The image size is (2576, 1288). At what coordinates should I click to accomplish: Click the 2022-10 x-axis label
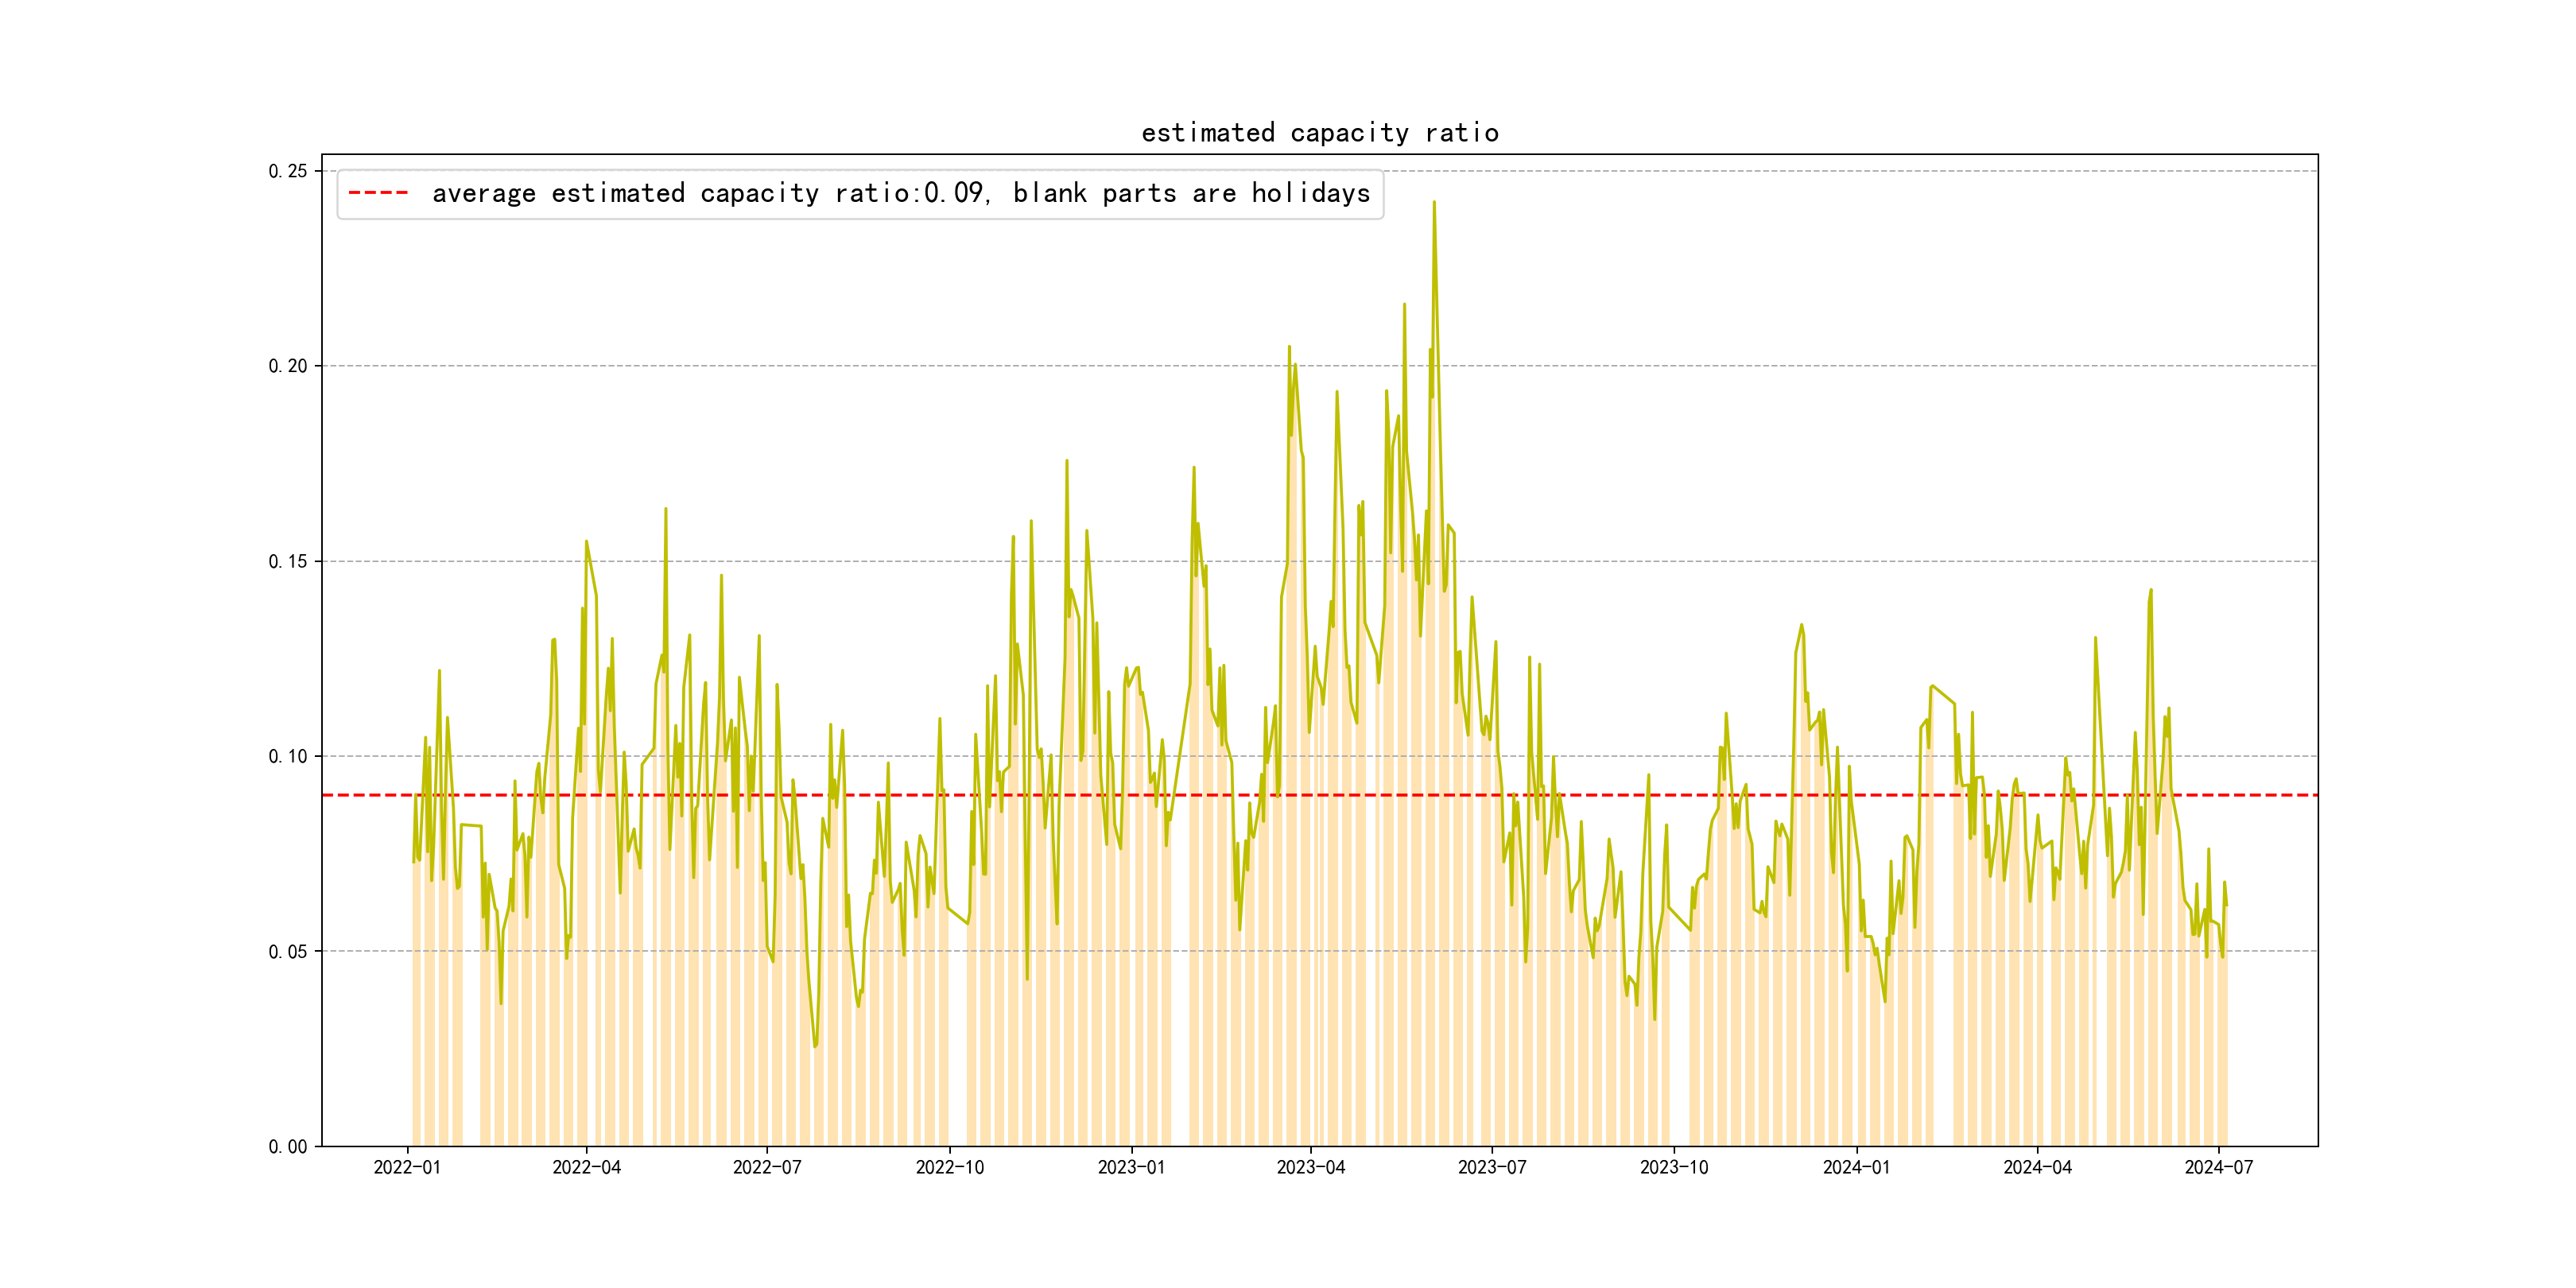(x=949, y=1167)
